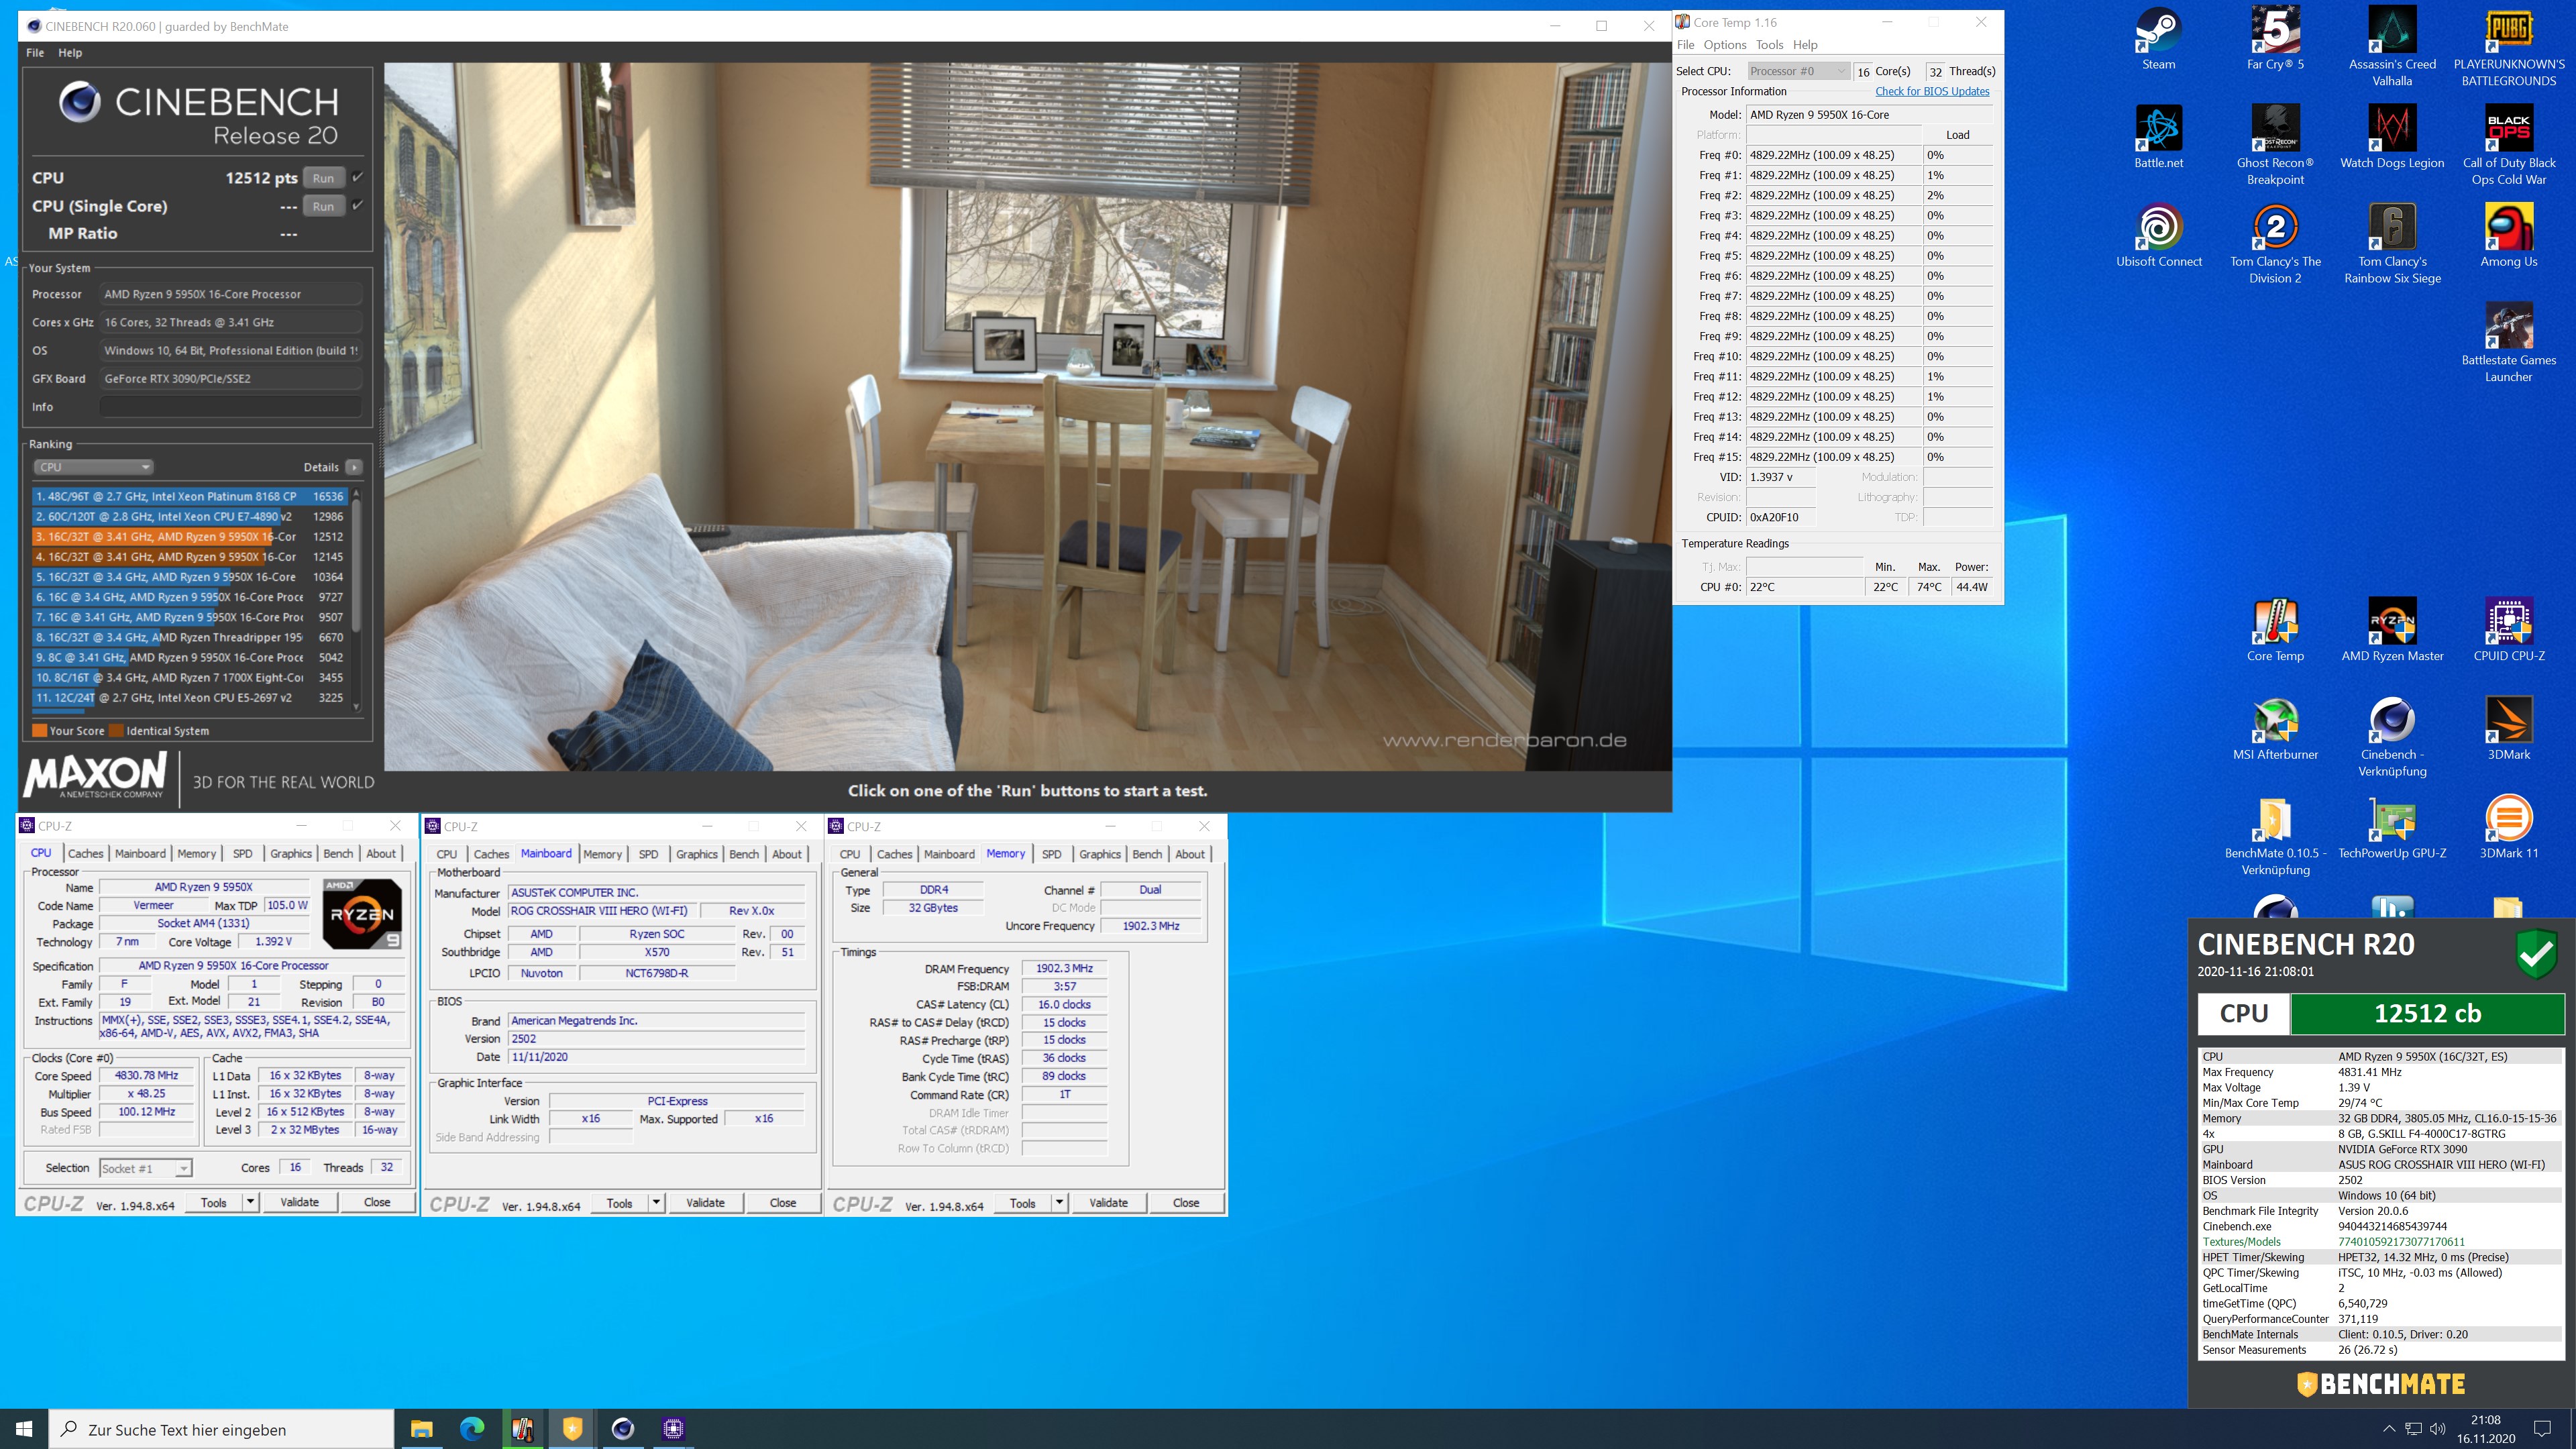This screenshot has width=2576, height=1449.
Task: Open Battlestate Games Launcher icon
Action: 2509,342
